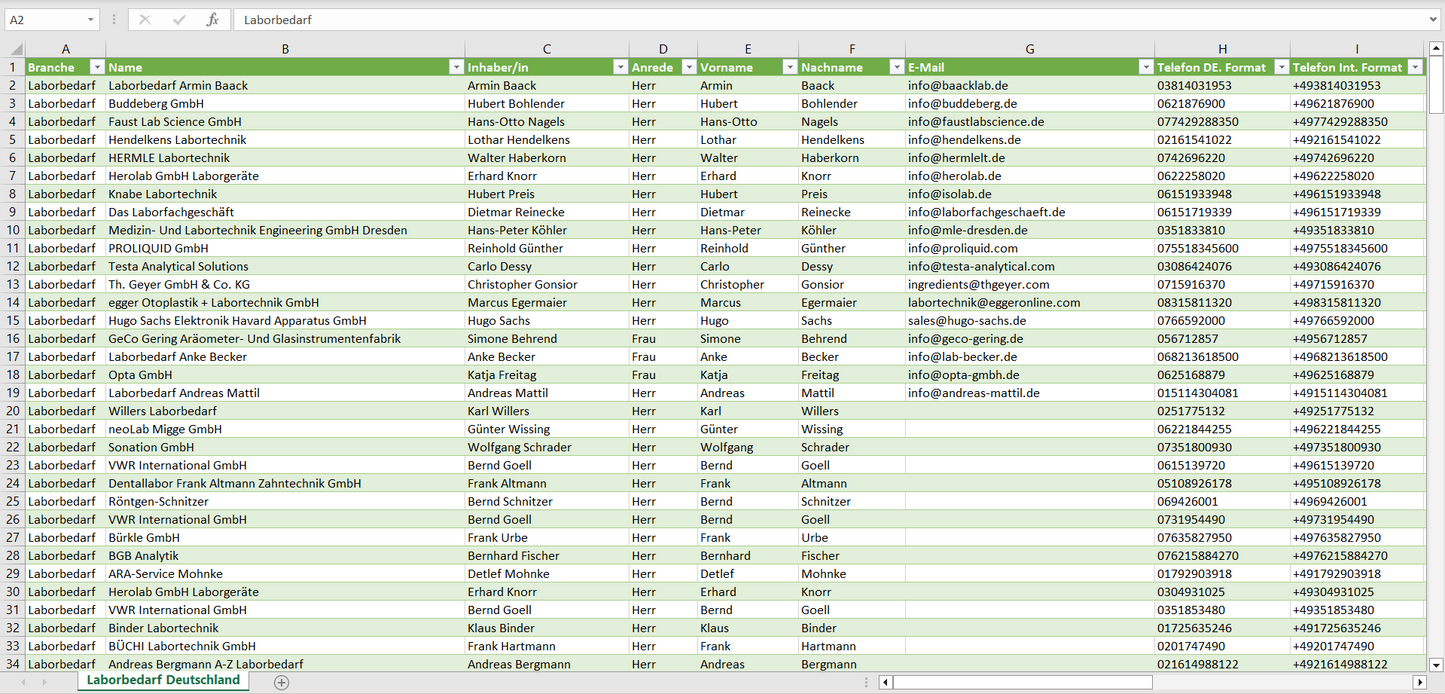Click the Enter checkmark in formula bar

(x=179, y=20)
